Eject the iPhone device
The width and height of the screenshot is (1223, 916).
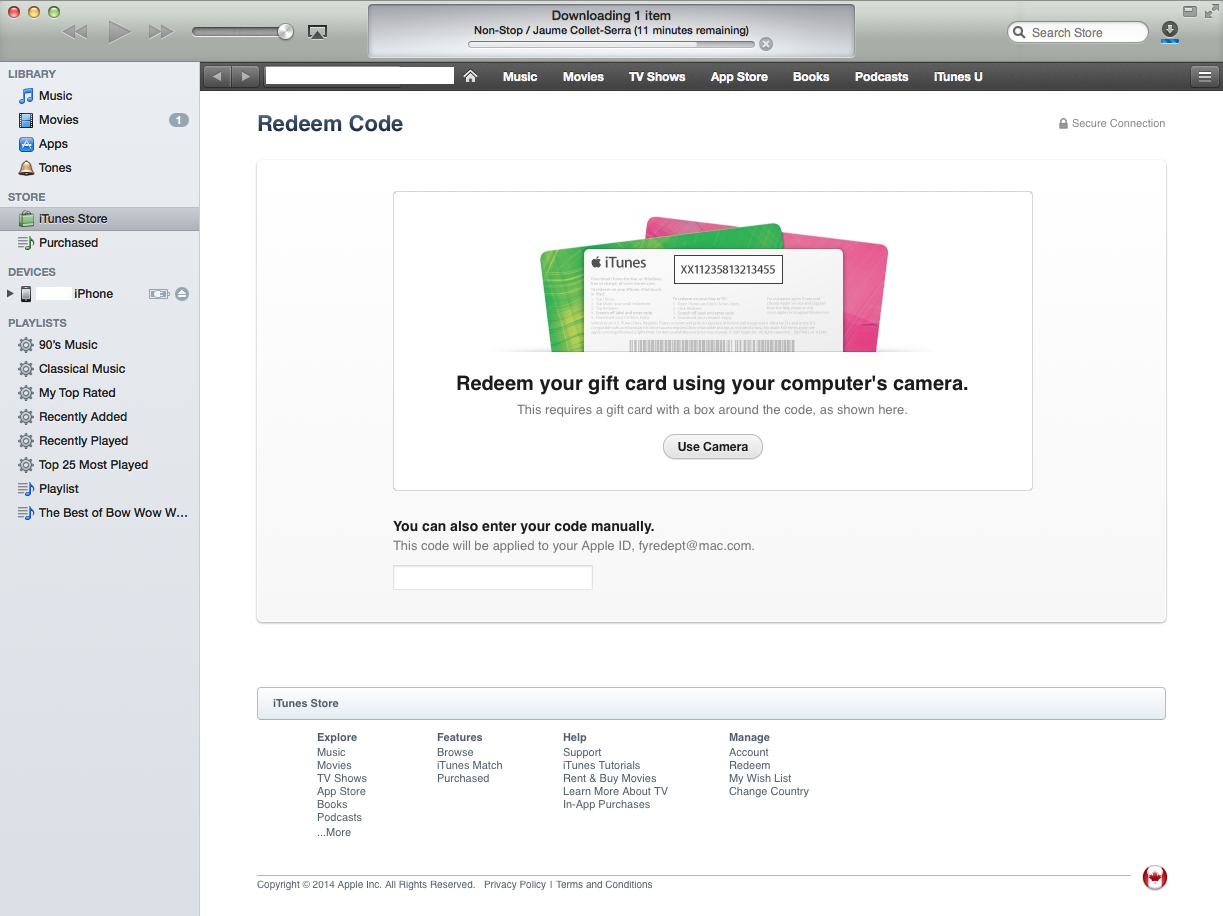[x=182, y=294]
